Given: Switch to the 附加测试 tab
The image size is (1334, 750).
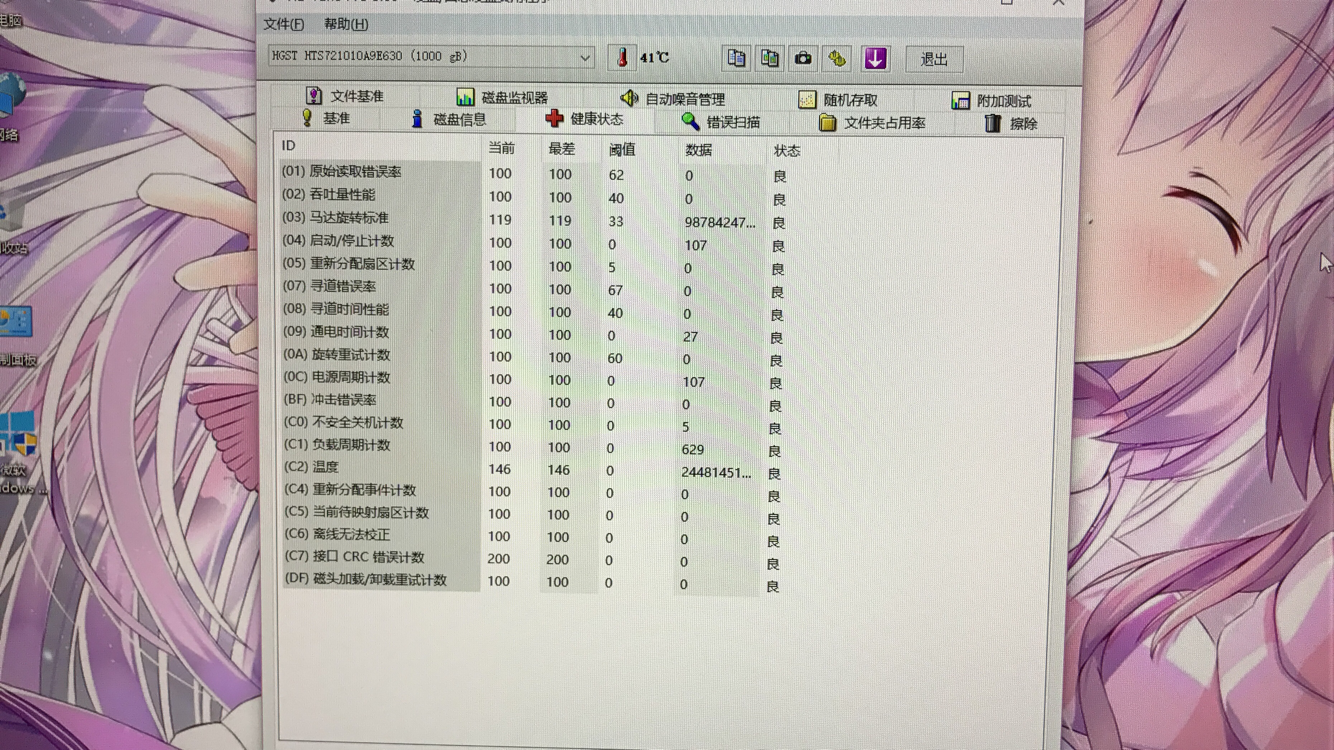Looking at the screenshot, I should (x=991, y=101).
